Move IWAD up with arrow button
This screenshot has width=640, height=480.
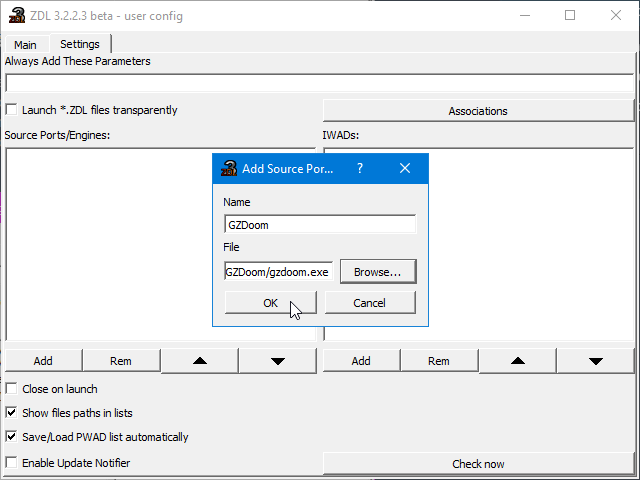tap(517, 360)
